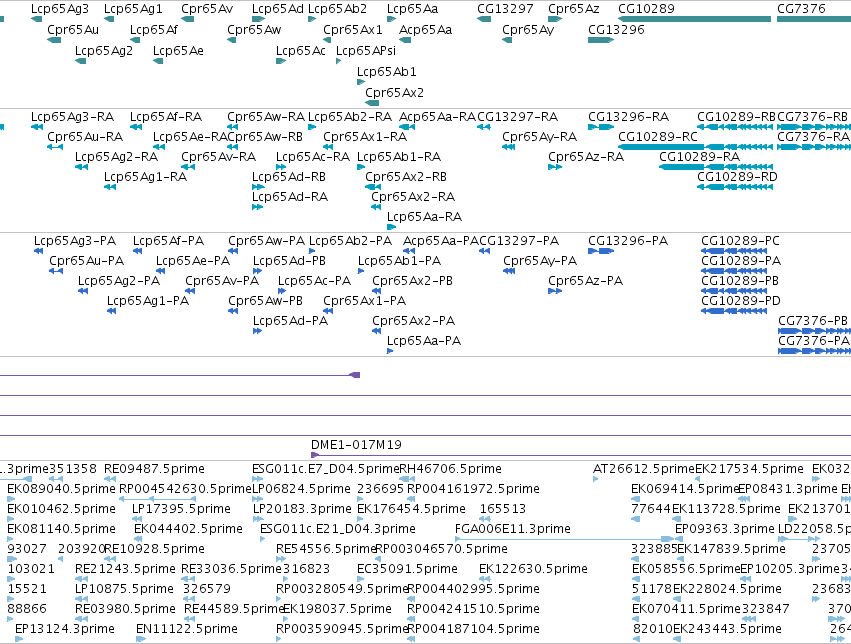
Task: Open EST EC35091.5prime
Action: (x=407, y=570)
